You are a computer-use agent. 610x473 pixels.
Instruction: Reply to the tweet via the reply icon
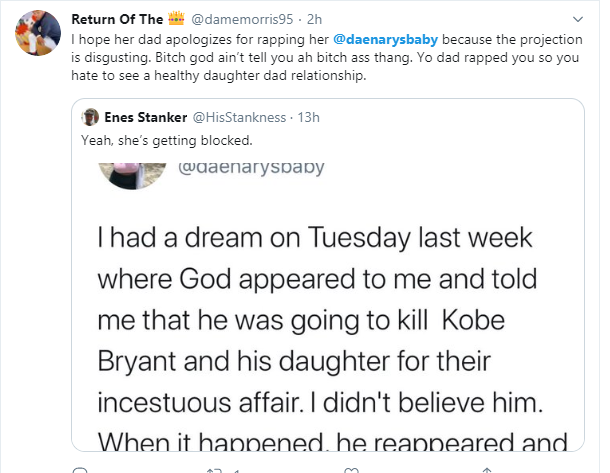82,468
